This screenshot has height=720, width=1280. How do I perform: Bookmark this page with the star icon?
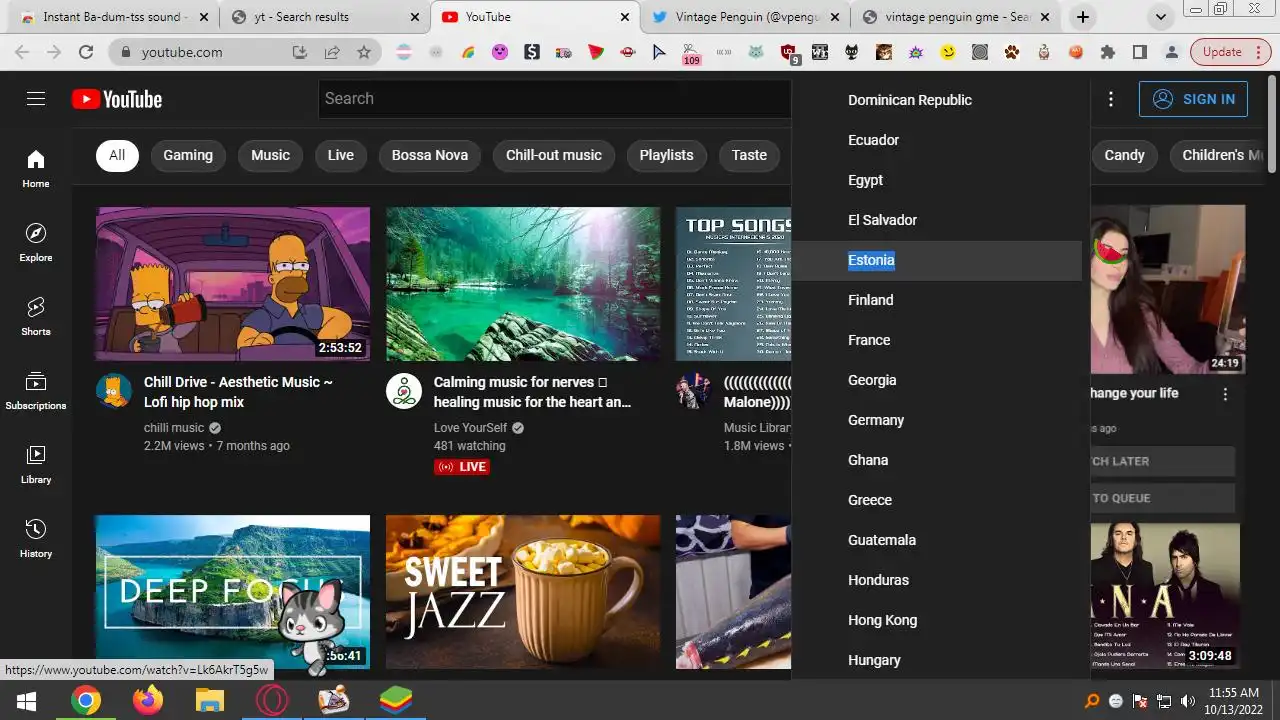(364, 52)
